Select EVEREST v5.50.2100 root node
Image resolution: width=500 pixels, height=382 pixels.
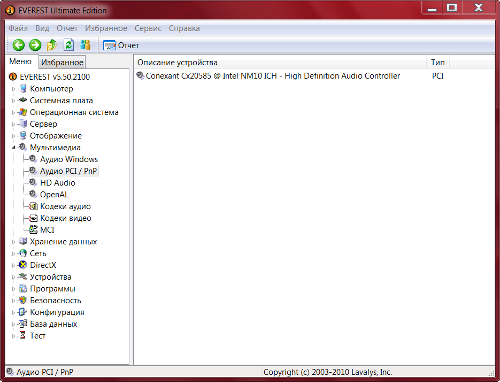click(x=55, y=77)
